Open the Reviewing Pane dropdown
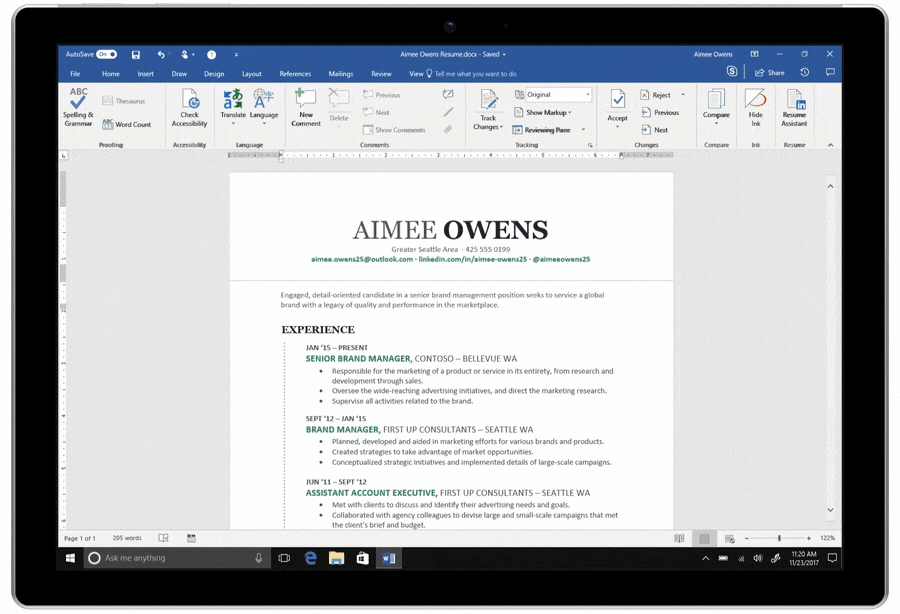 click(x=550, y=129)
